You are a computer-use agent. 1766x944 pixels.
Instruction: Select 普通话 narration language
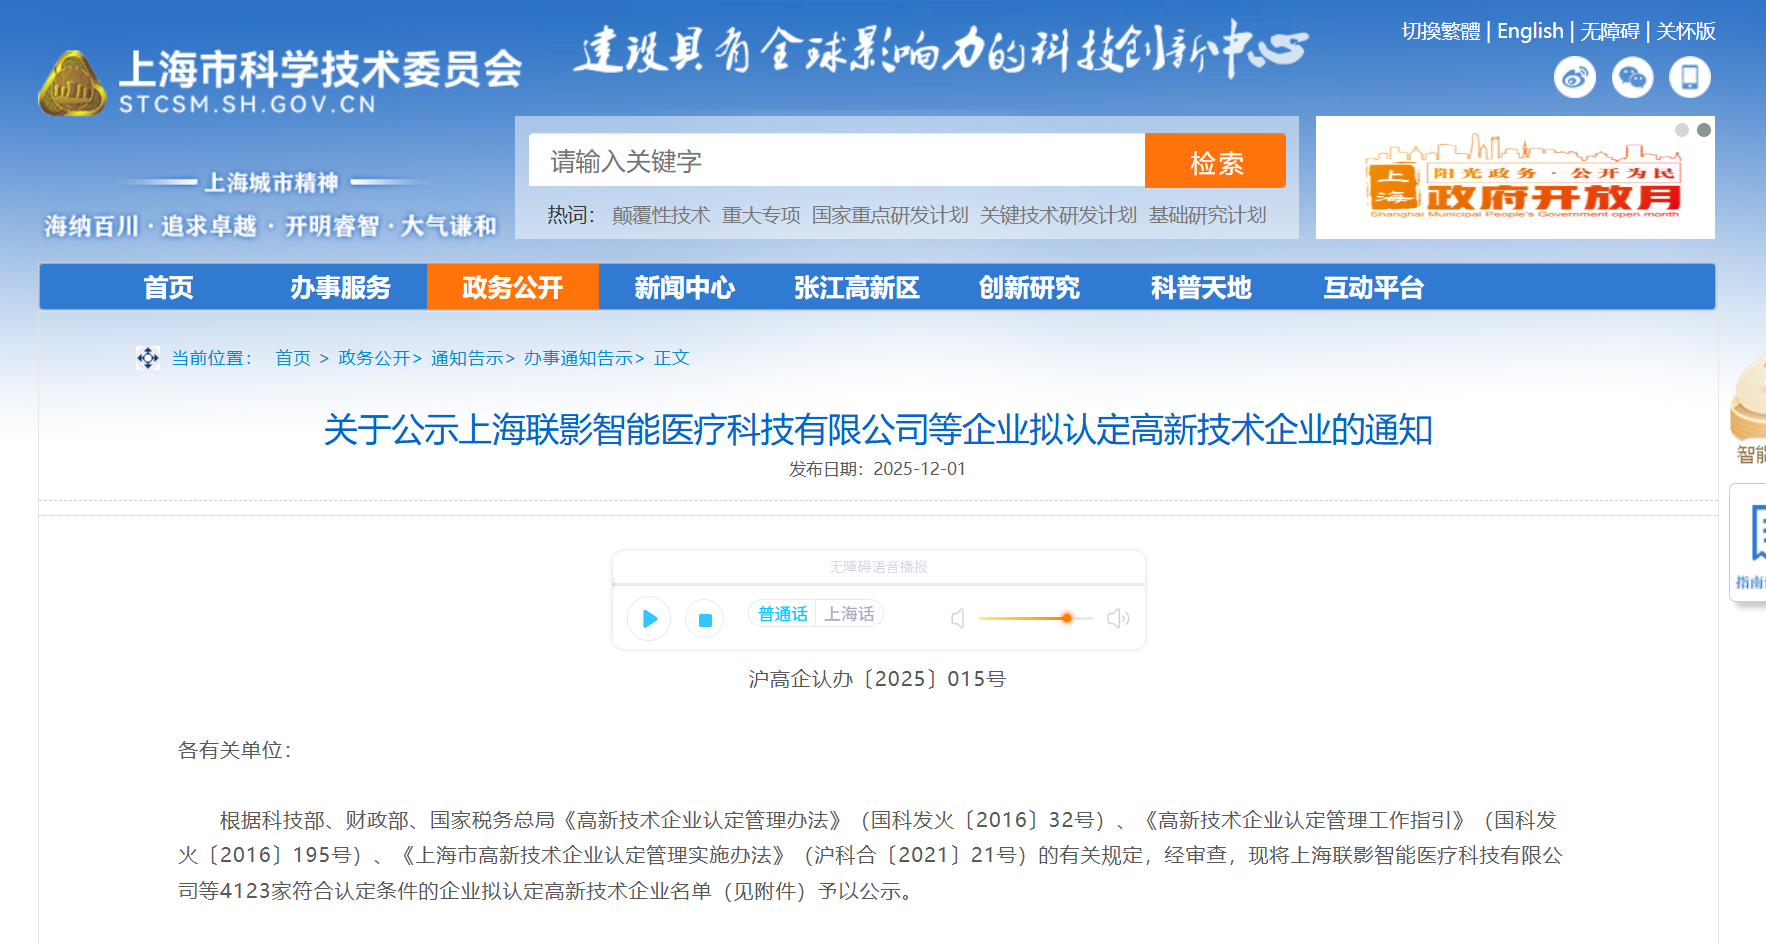(782, 614)
